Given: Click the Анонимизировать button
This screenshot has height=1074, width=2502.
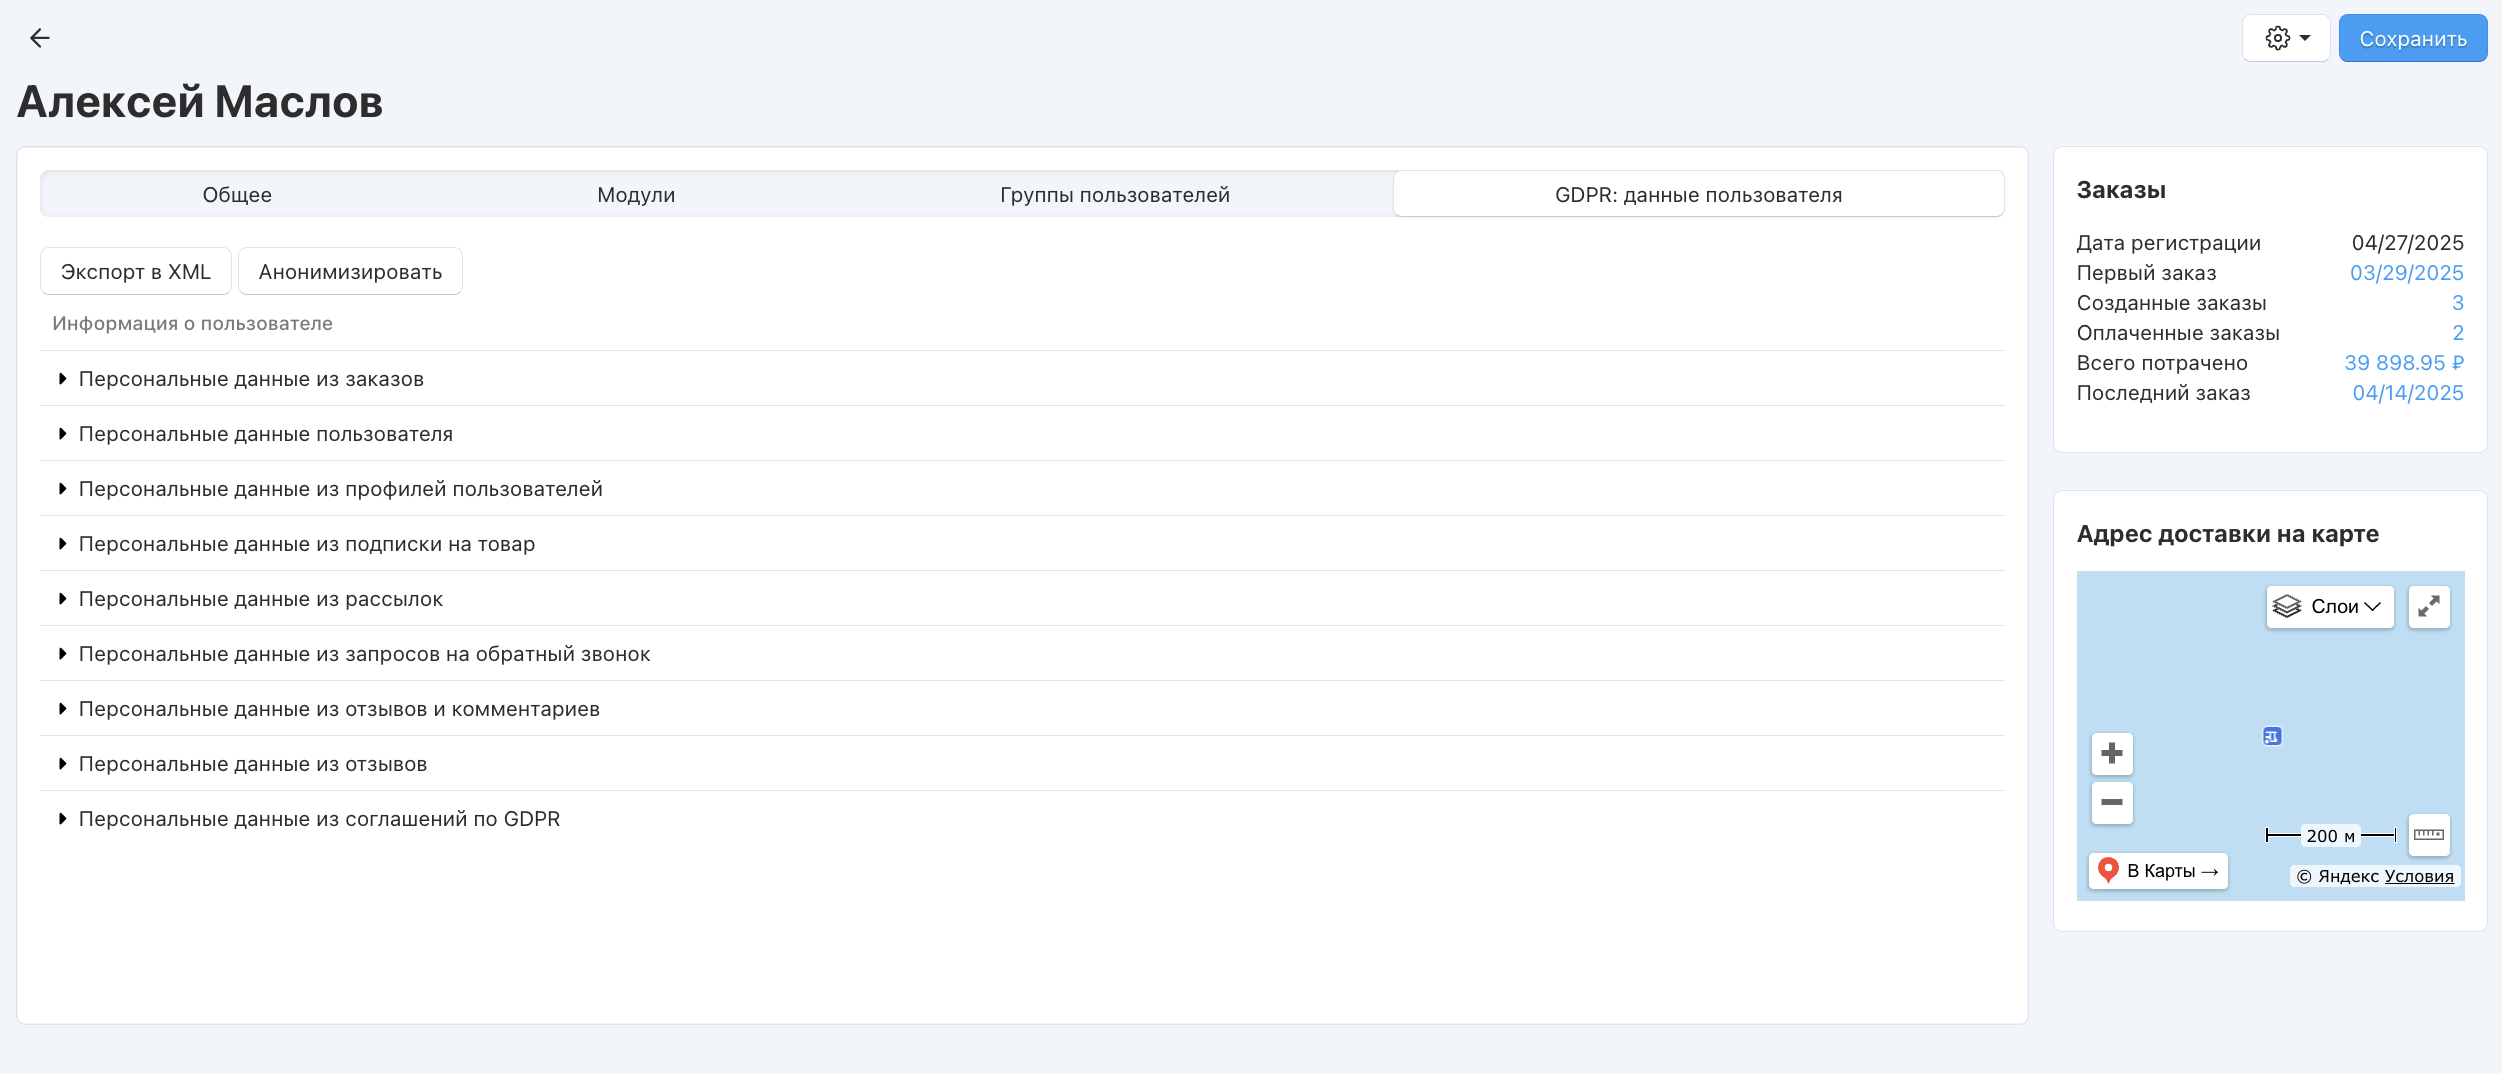Looking at the screenshot, I should [350, 272].
